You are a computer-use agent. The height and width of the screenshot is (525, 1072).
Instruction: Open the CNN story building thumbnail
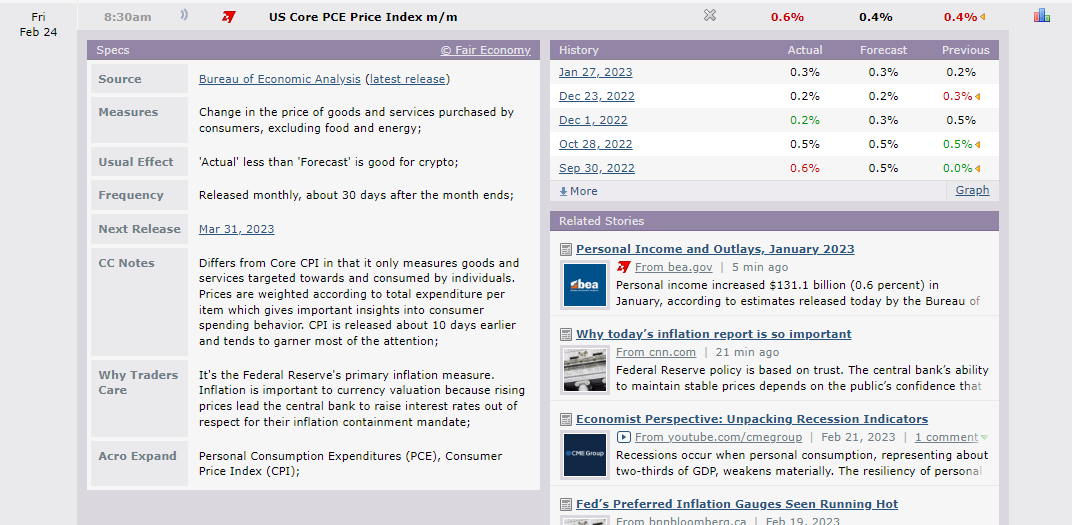585,370
